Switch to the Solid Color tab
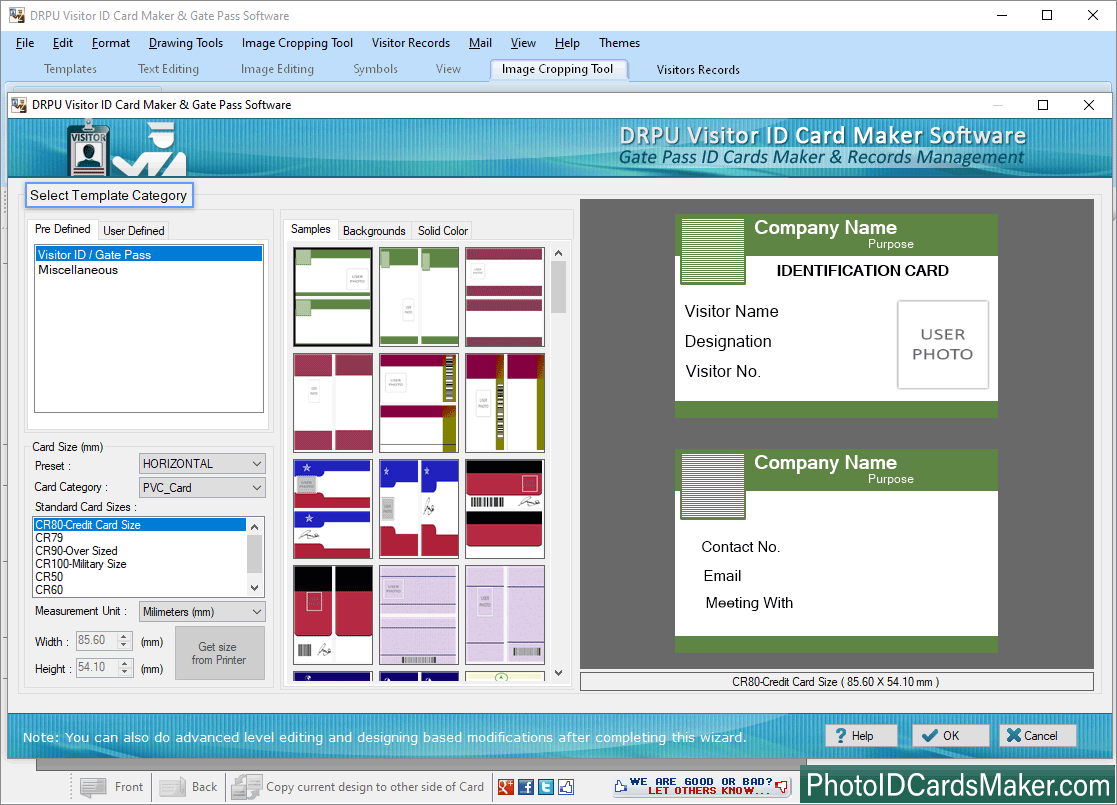Image resolution: width=1117 pixels, height=805 pixels. (443, 231)
